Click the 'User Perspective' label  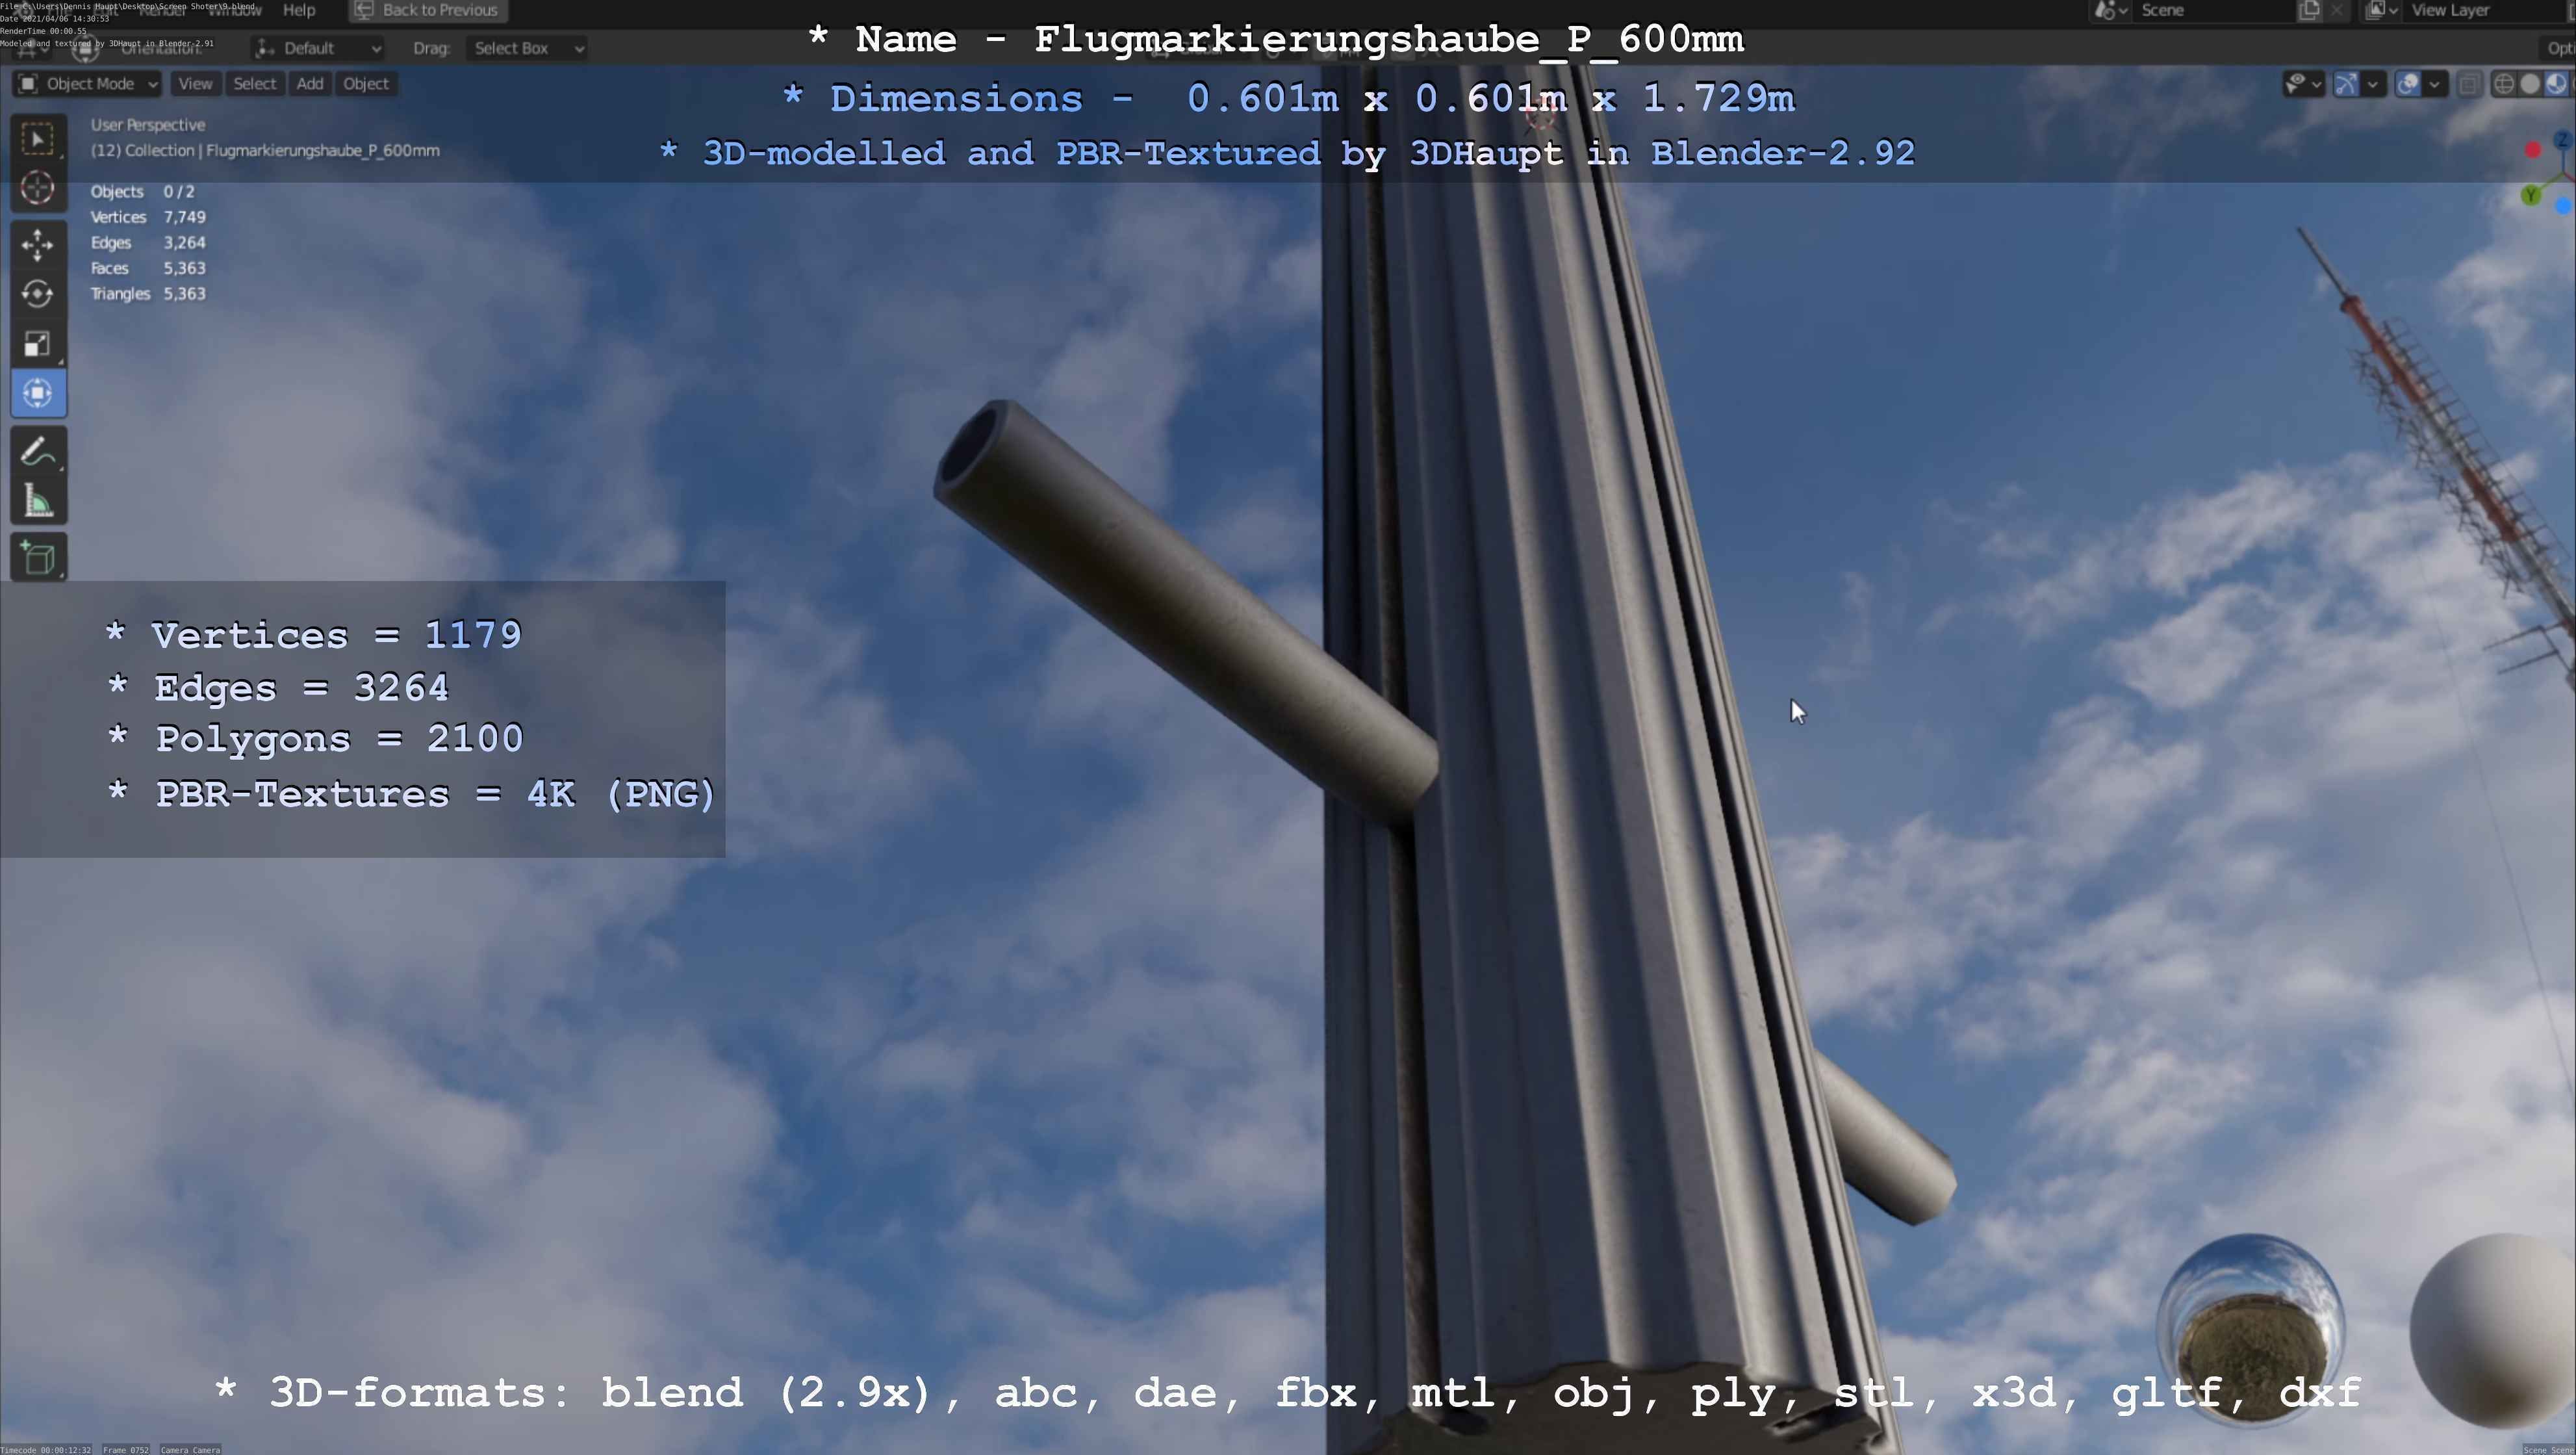148,125
